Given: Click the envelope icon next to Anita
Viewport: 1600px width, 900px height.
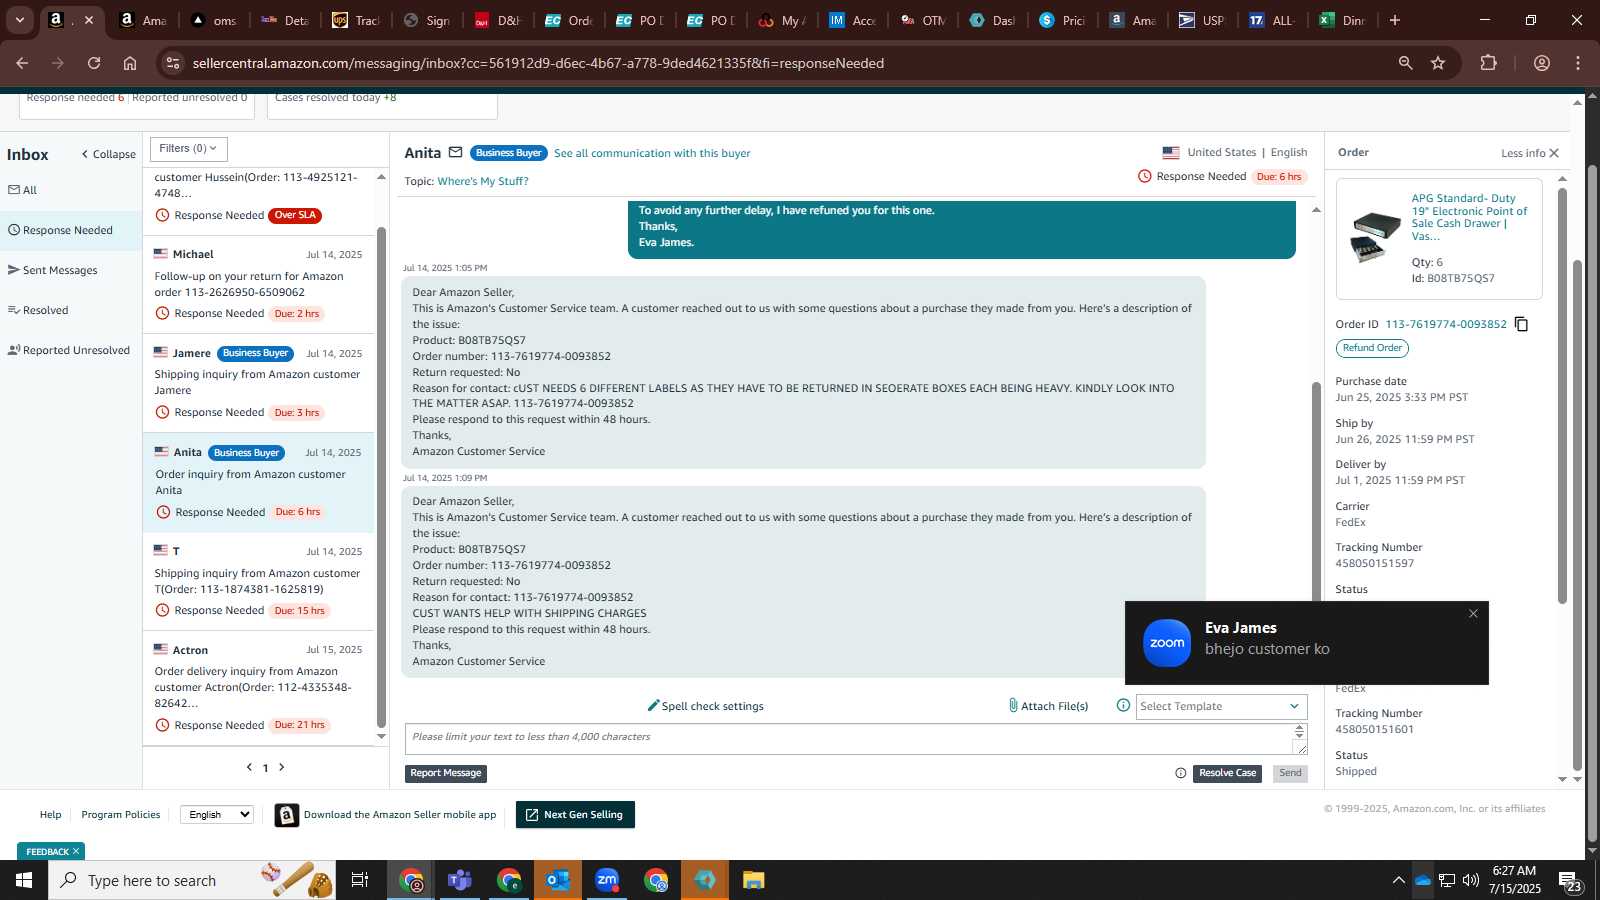Looking at the screenshot, I should tap(455, 153).
